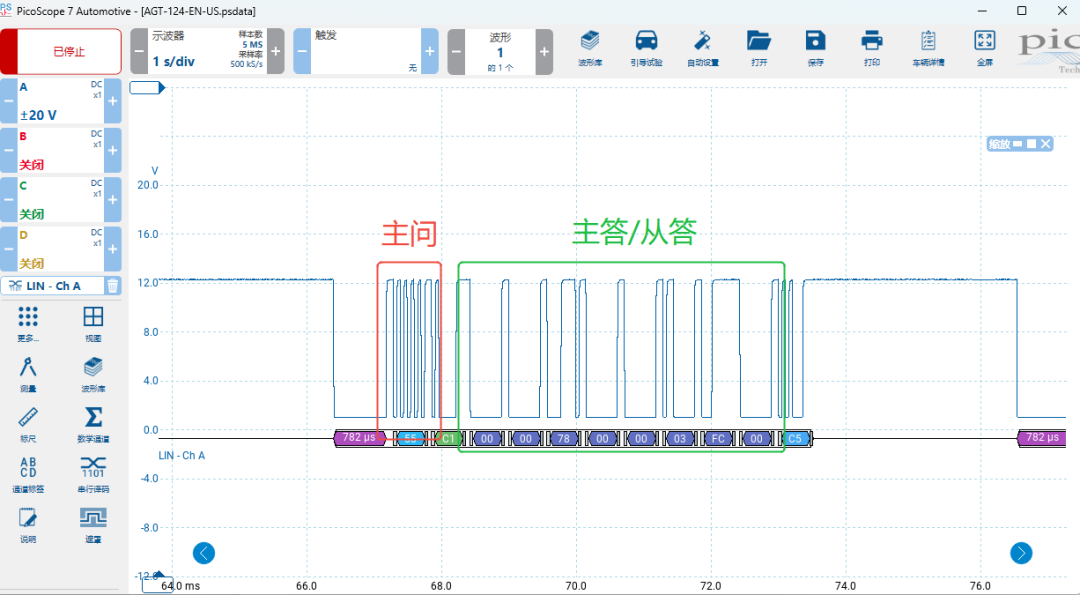This screenshot has height=595, width=1080.
Task: Increase trigger setting plus button
Action: [x=430, y=52]
